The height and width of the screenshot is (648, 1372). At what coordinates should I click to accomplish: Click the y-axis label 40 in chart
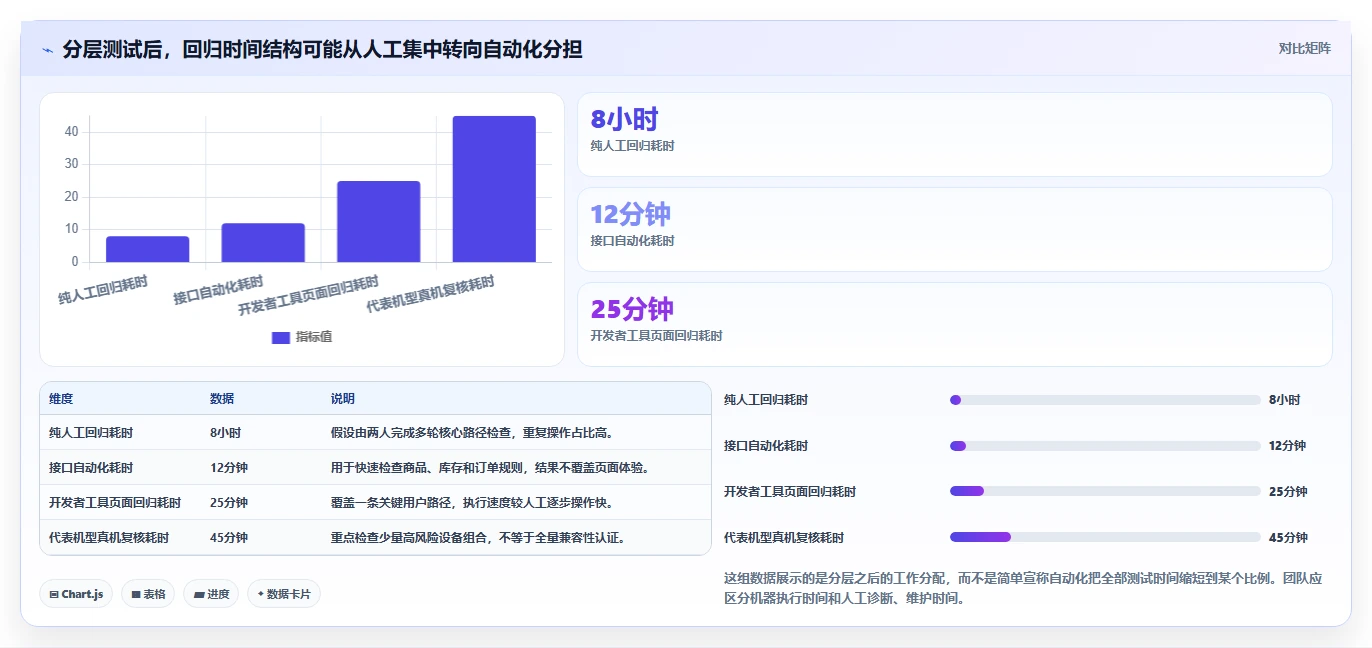pos(71,131)
